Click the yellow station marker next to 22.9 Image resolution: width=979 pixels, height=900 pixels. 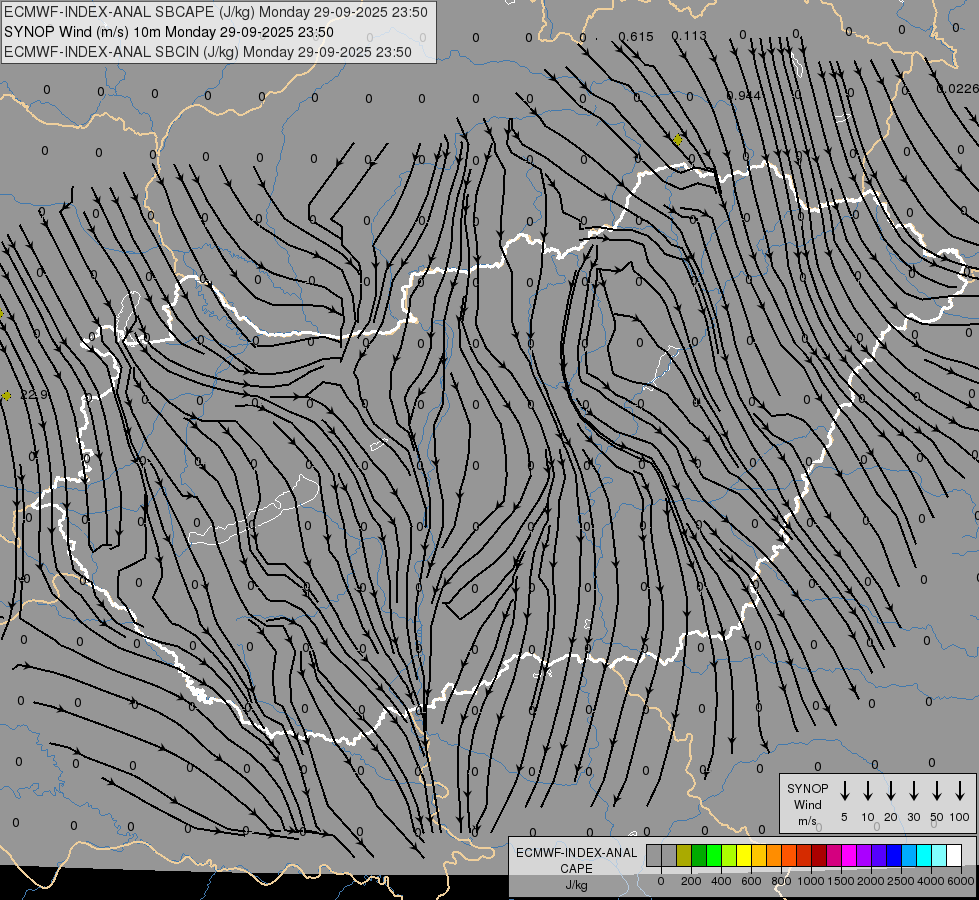tap(7, 395)
